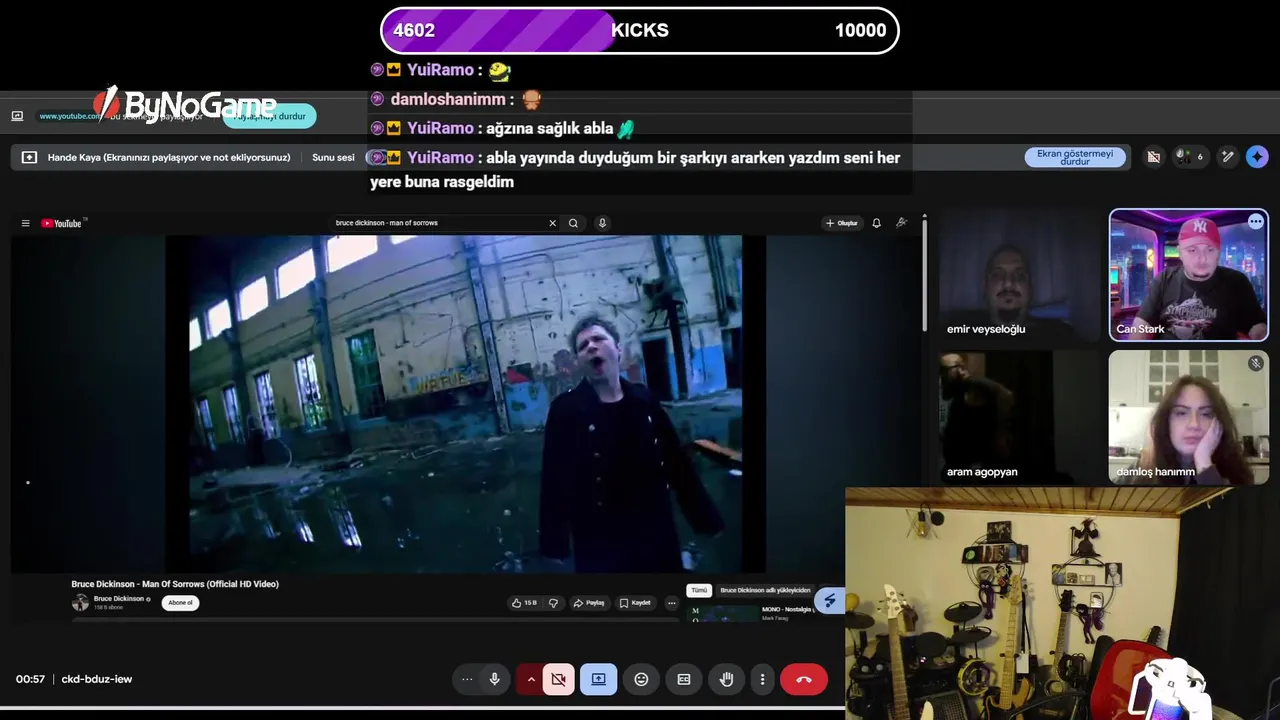1280x720 pixels.
Task: Select emir veyseloğlu video tile
Action: [1018, 275]
